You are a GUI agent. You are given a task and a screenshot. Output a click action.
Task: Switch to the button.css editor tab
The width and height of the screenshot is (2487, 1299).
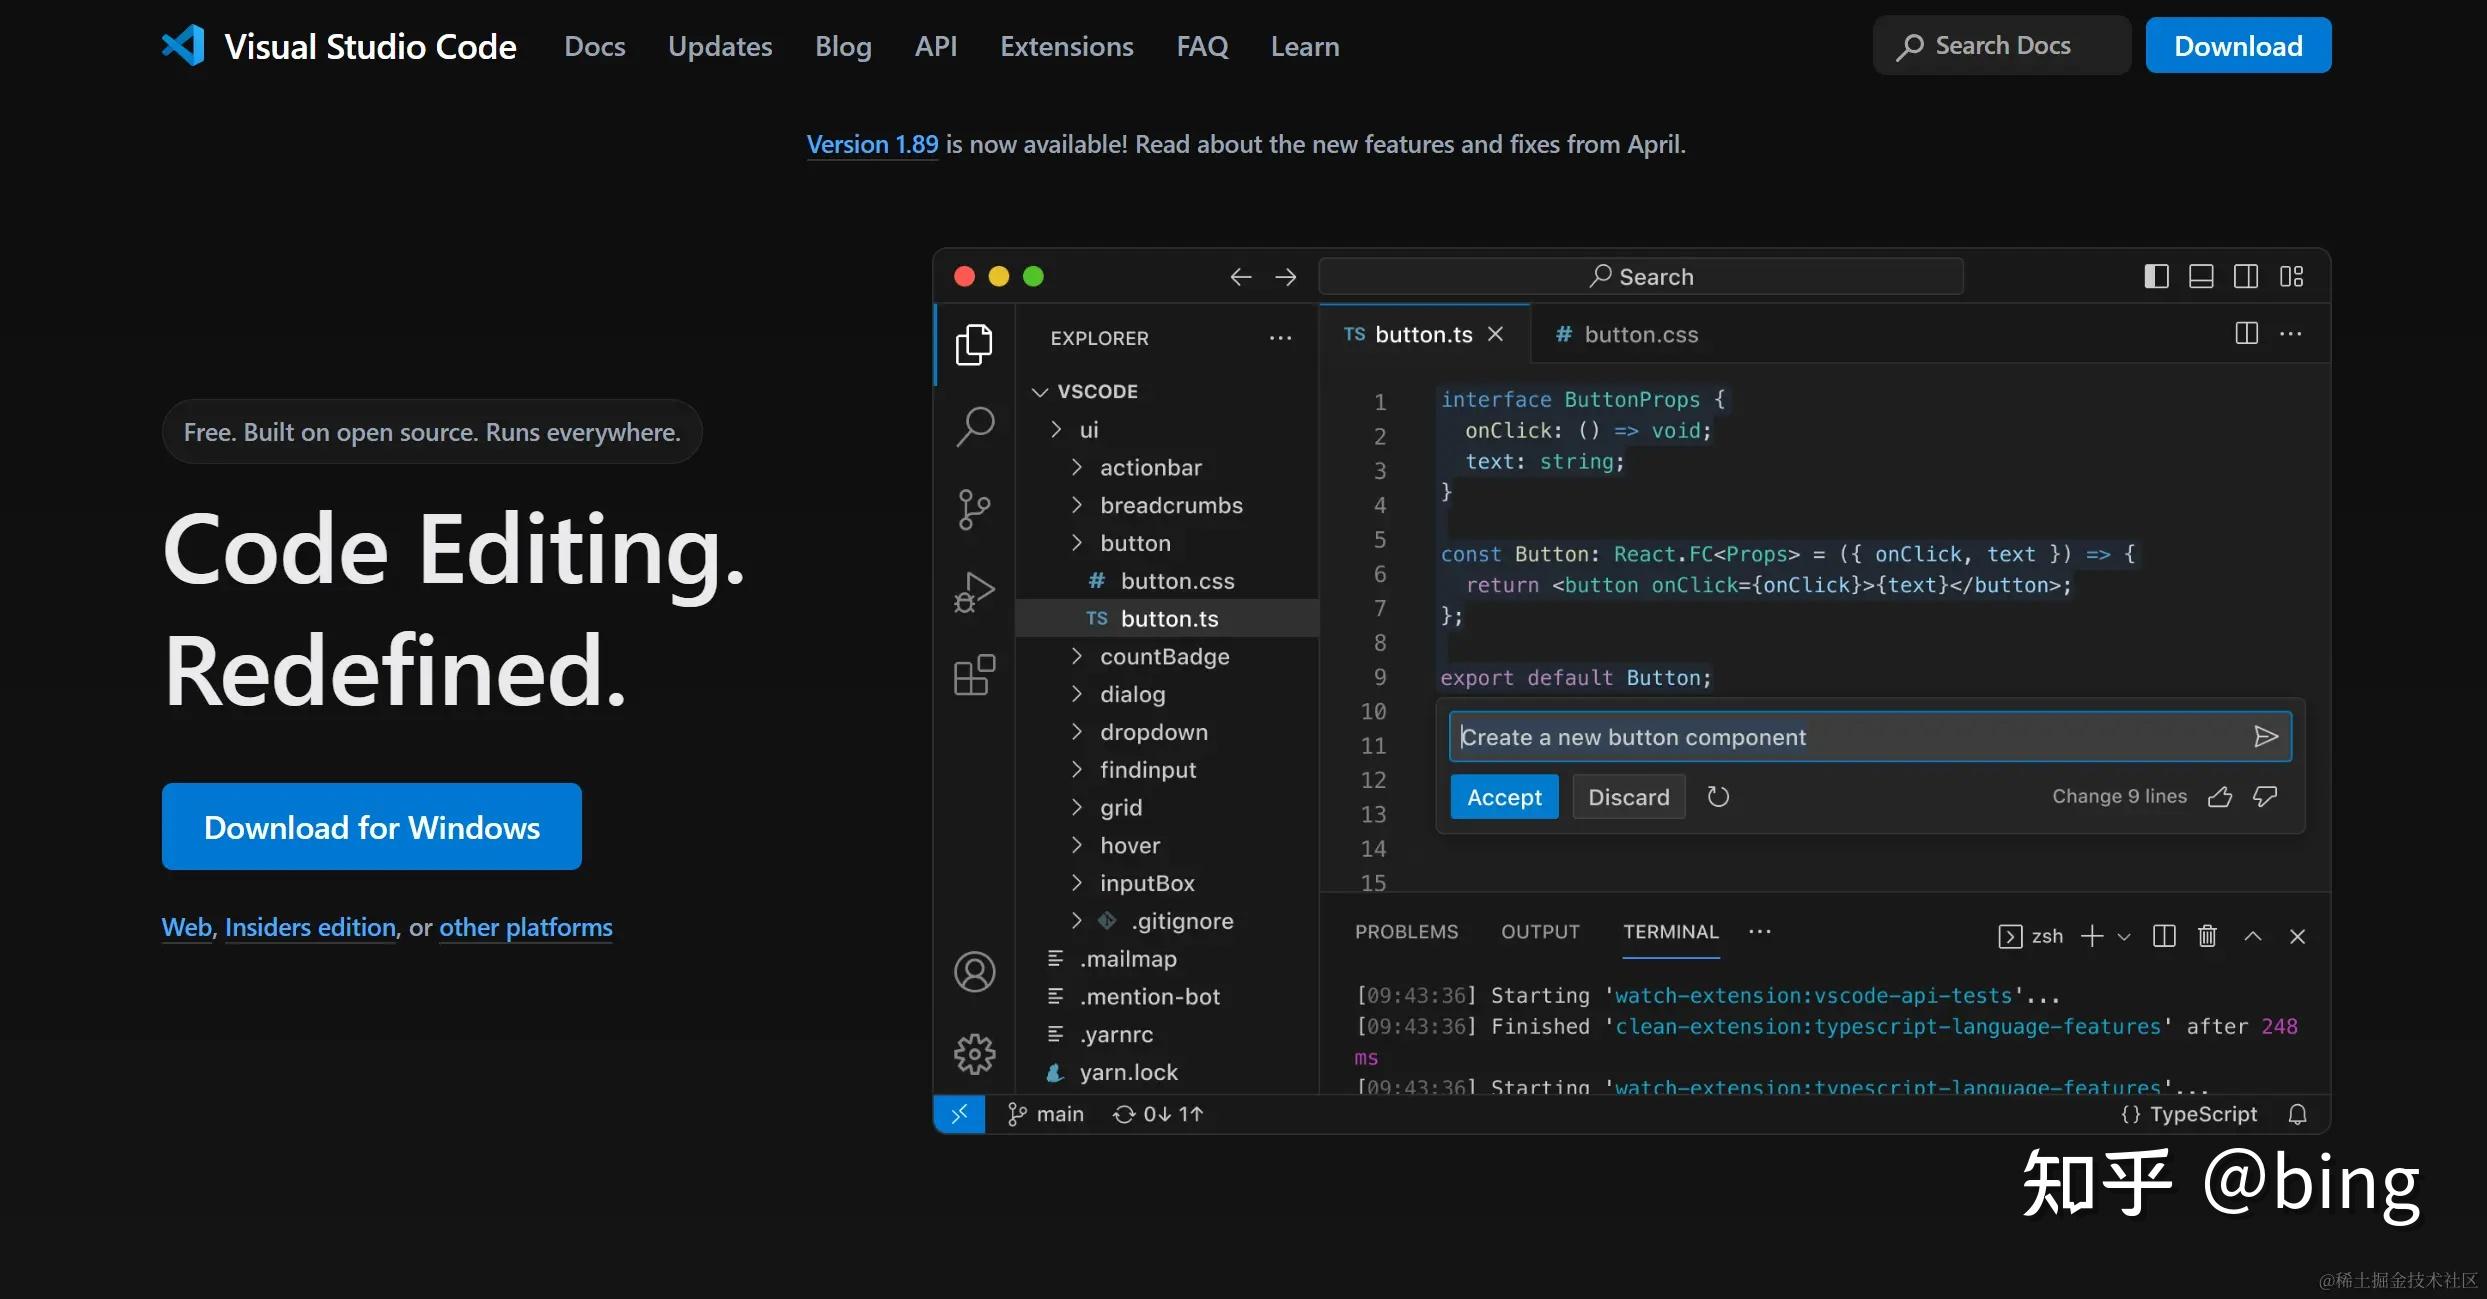click(x=1627, y=334)
